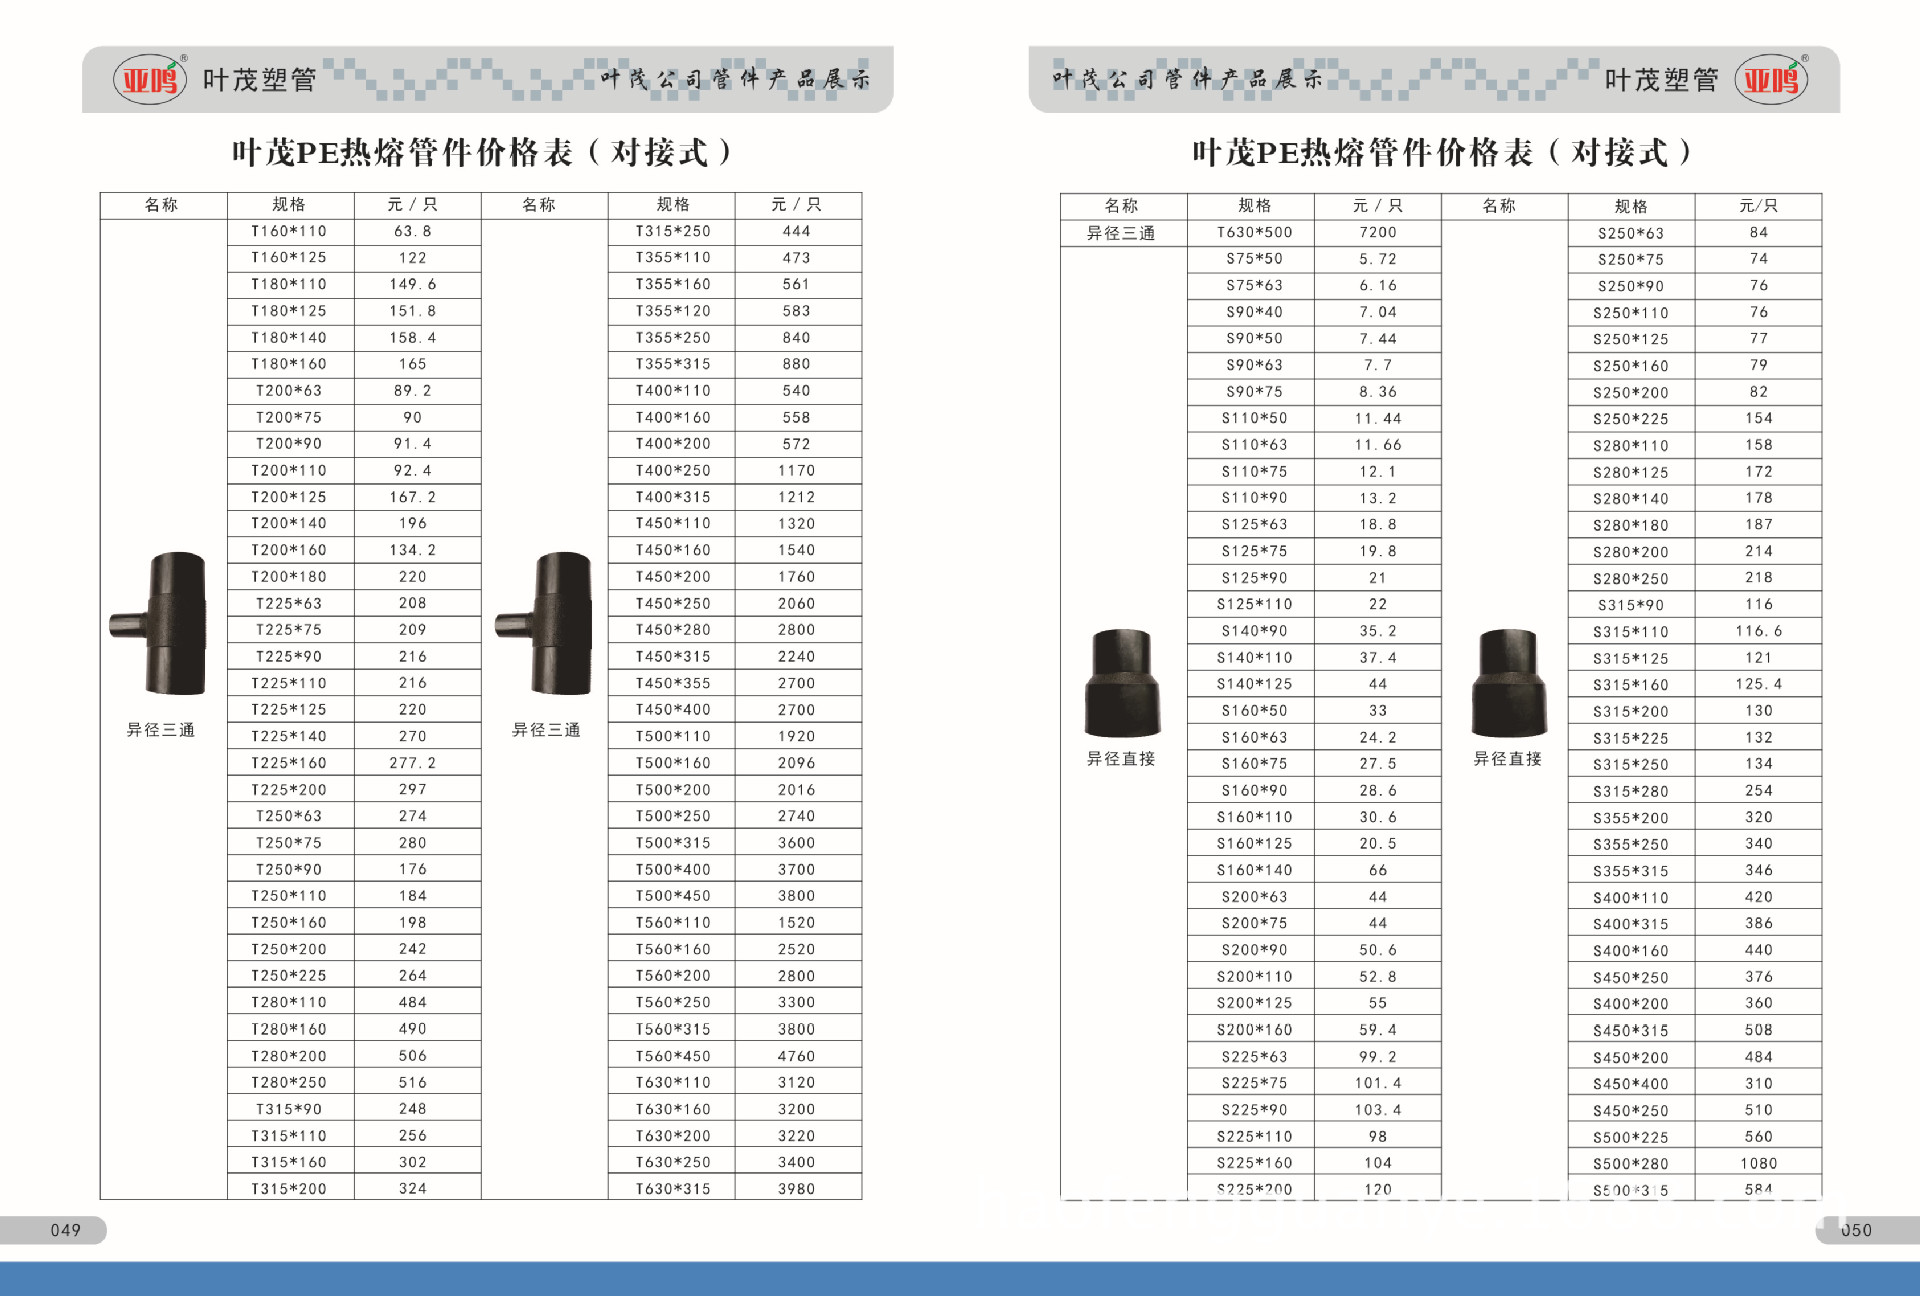Select price cell 277.2
Screen dimensions: 1920x1296
pos(417,763)
